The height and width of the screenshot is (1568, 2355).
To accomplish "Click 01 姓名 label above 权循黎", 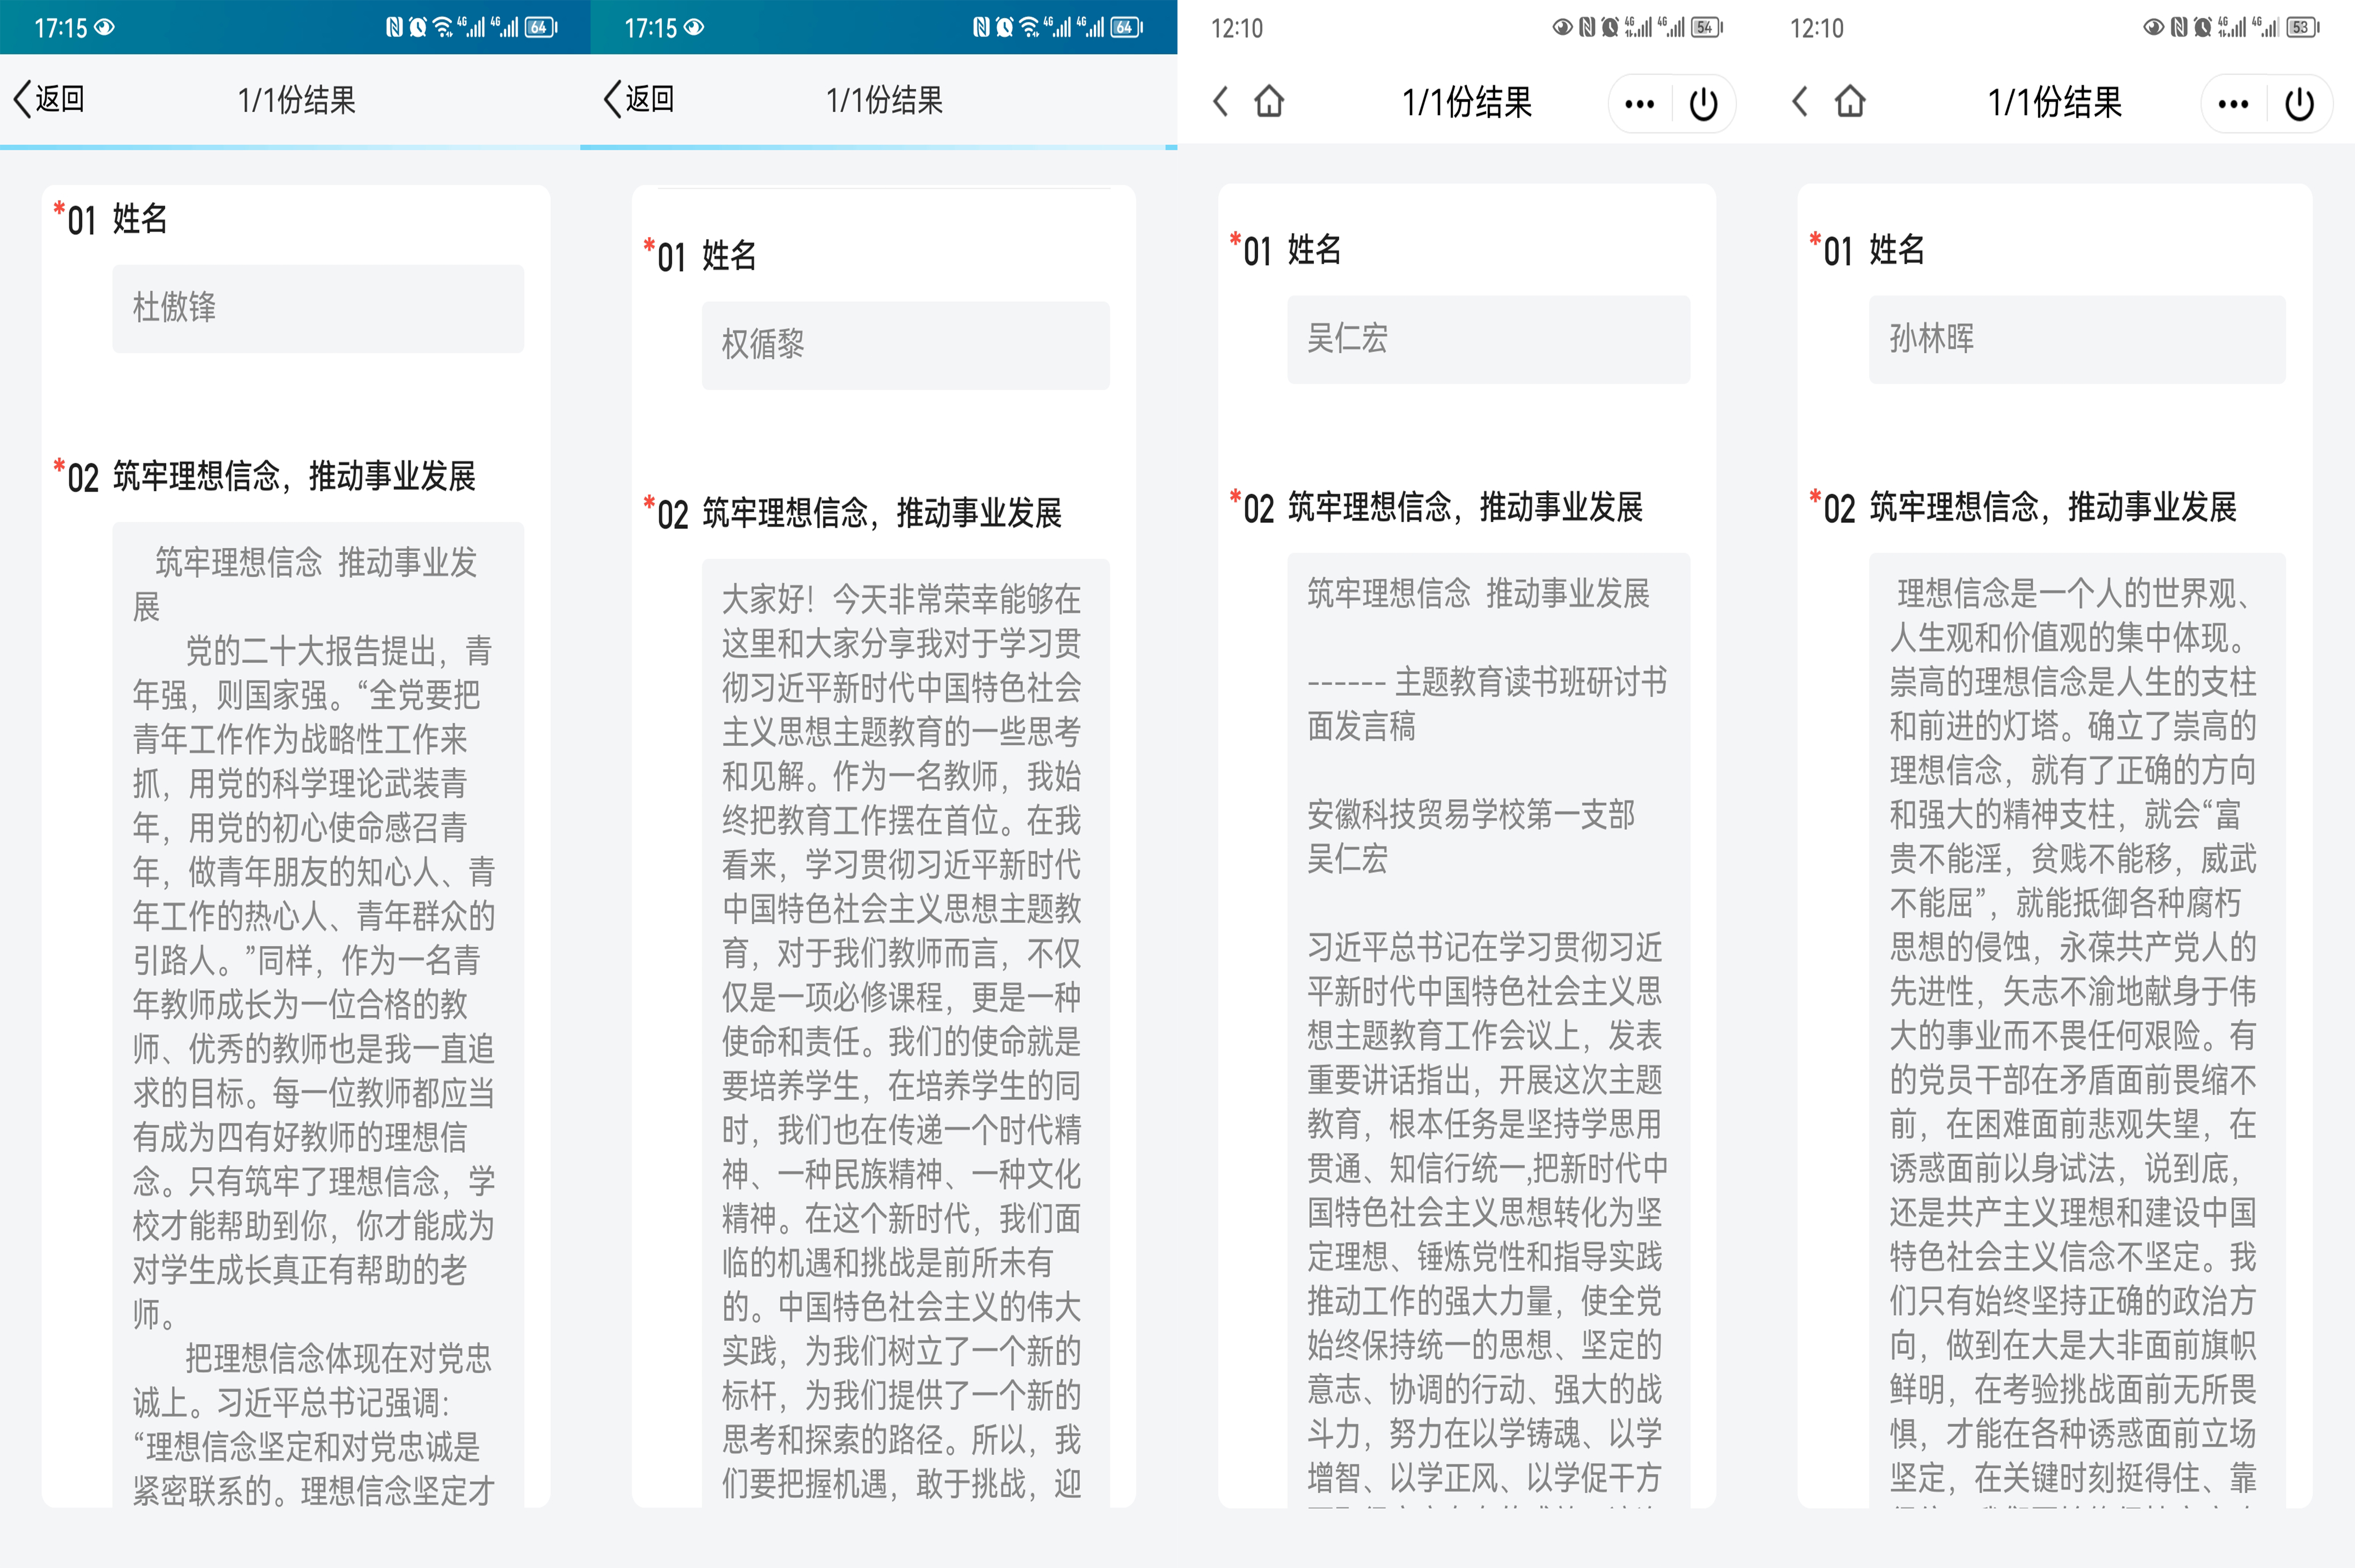I will tap(701, 255).
